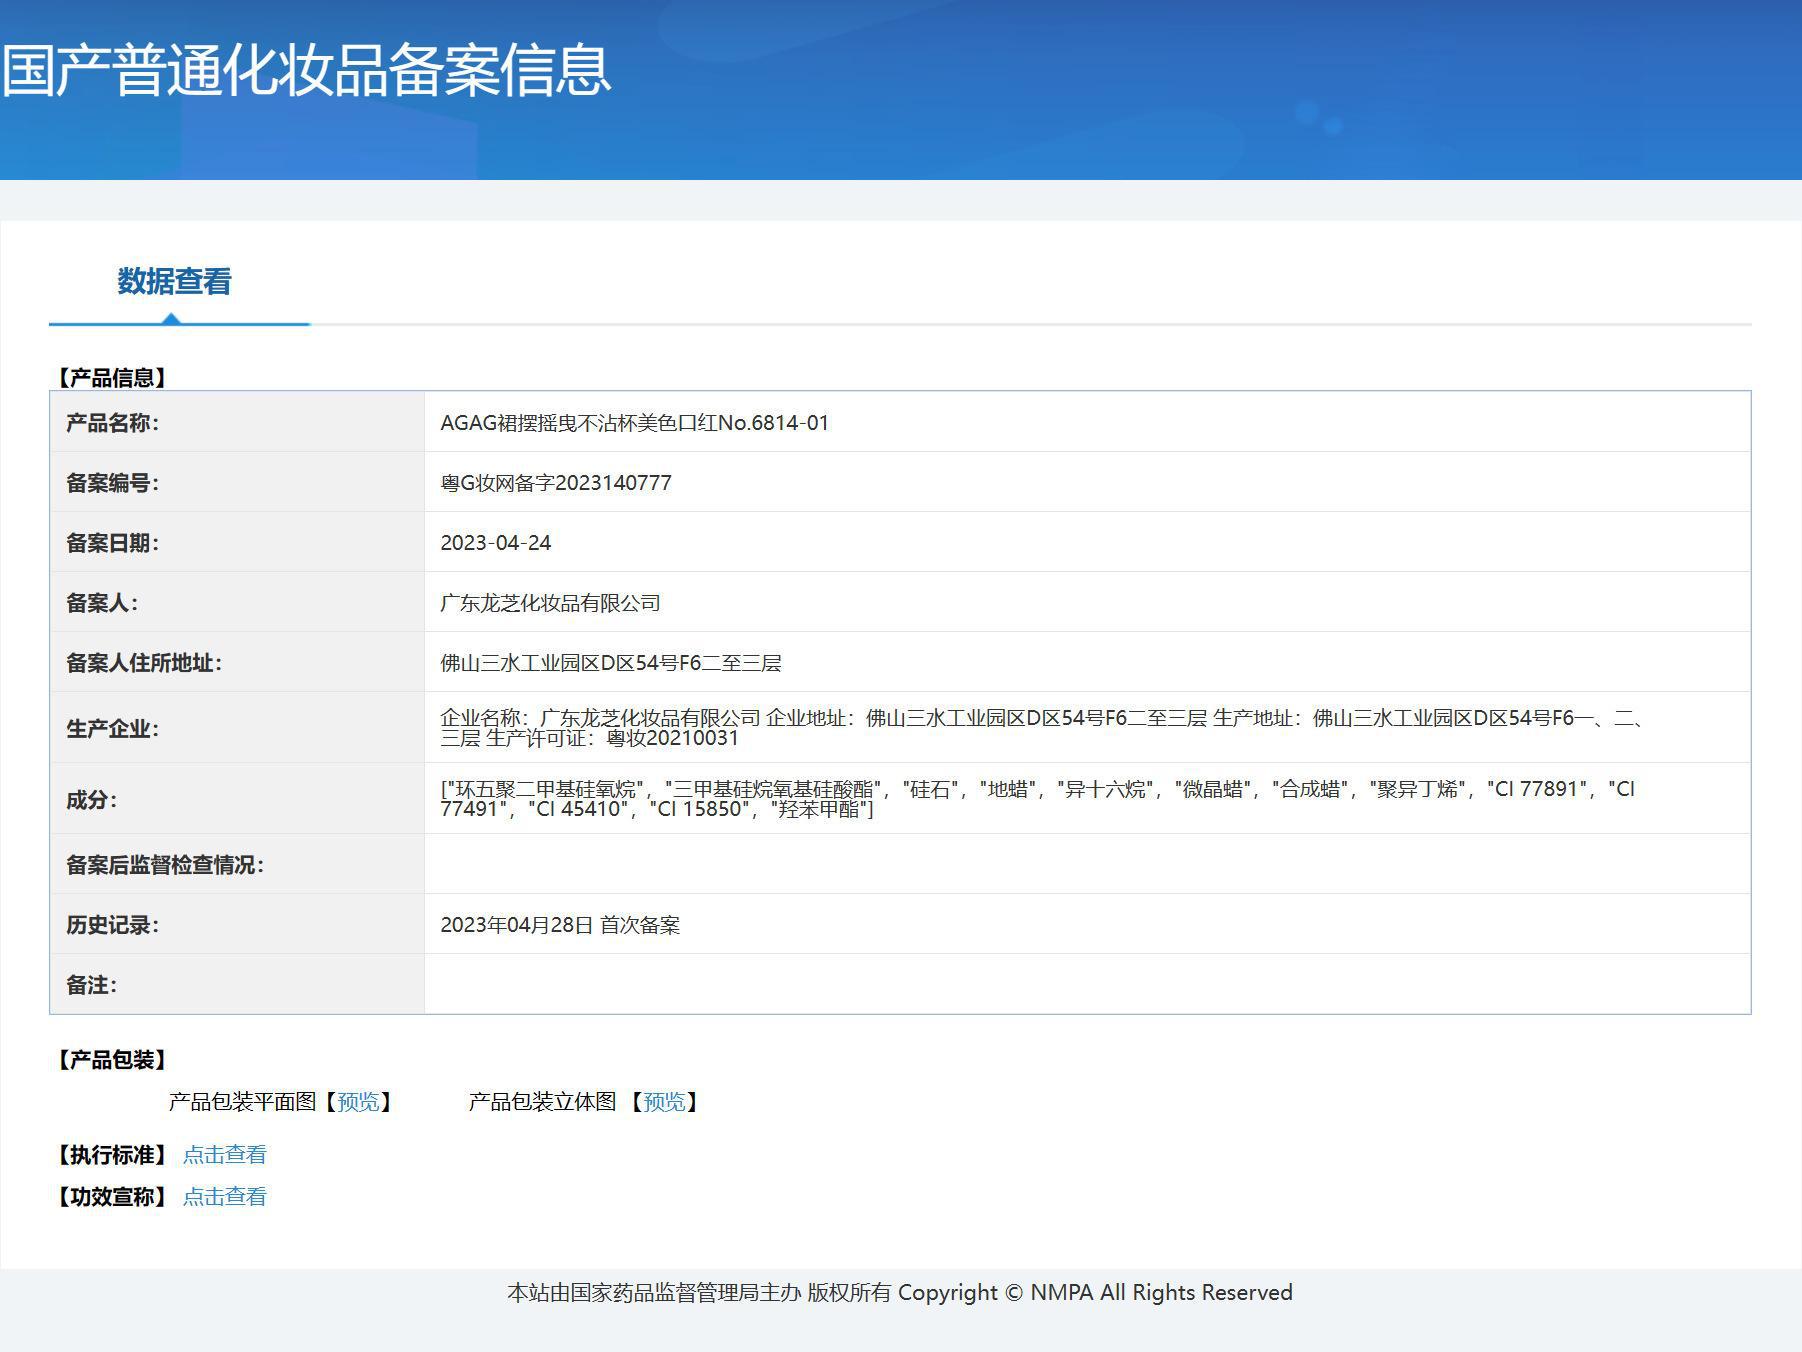Click the 备注 row label

[x=91, y=985]
